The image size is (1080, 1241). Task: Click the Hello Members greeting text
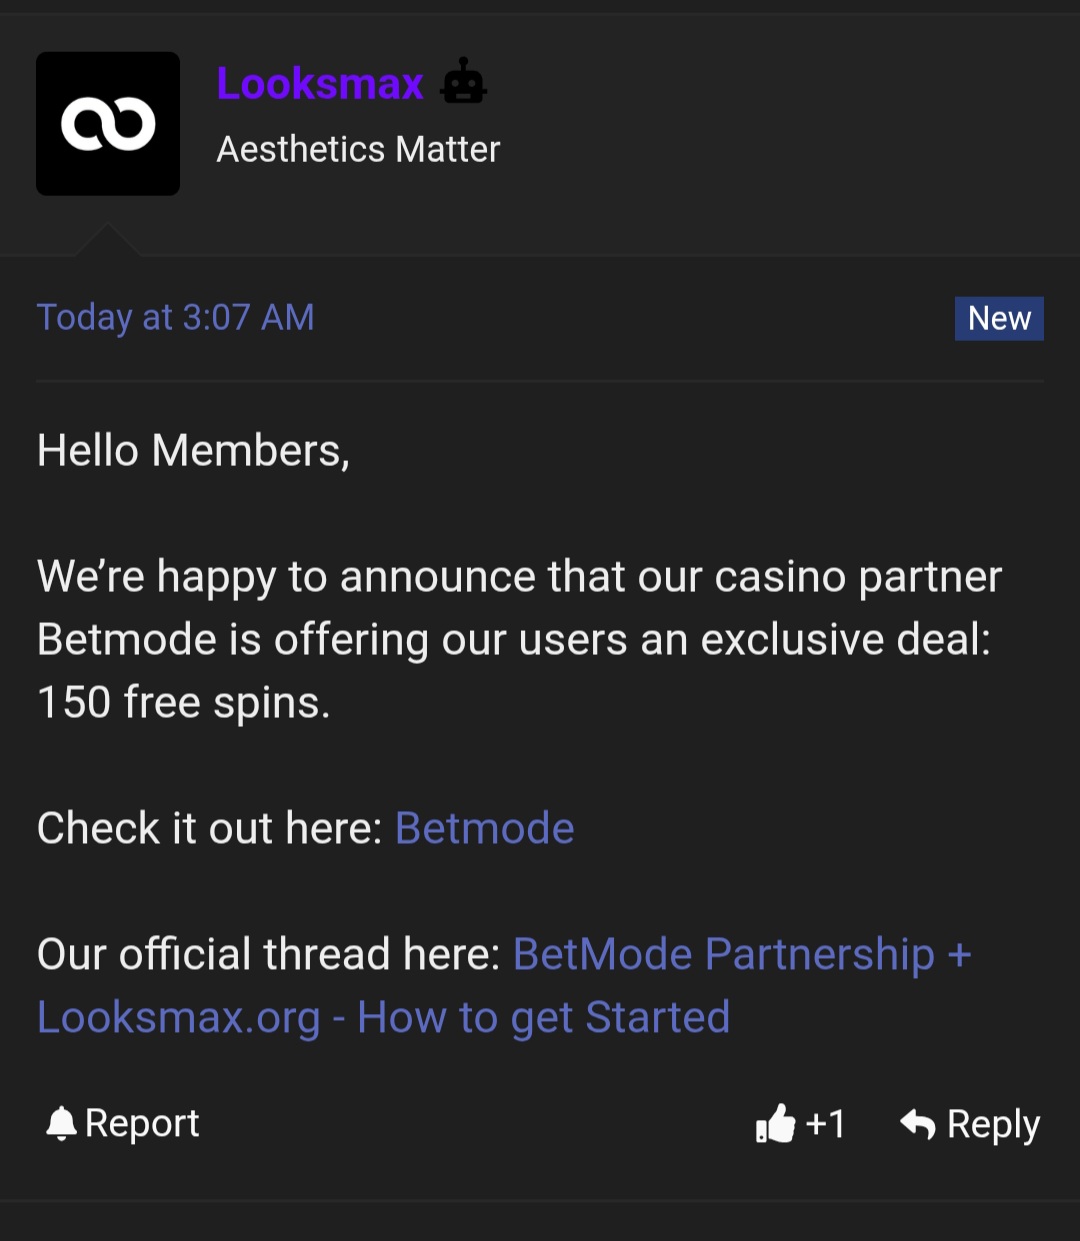tap(193, 450)
